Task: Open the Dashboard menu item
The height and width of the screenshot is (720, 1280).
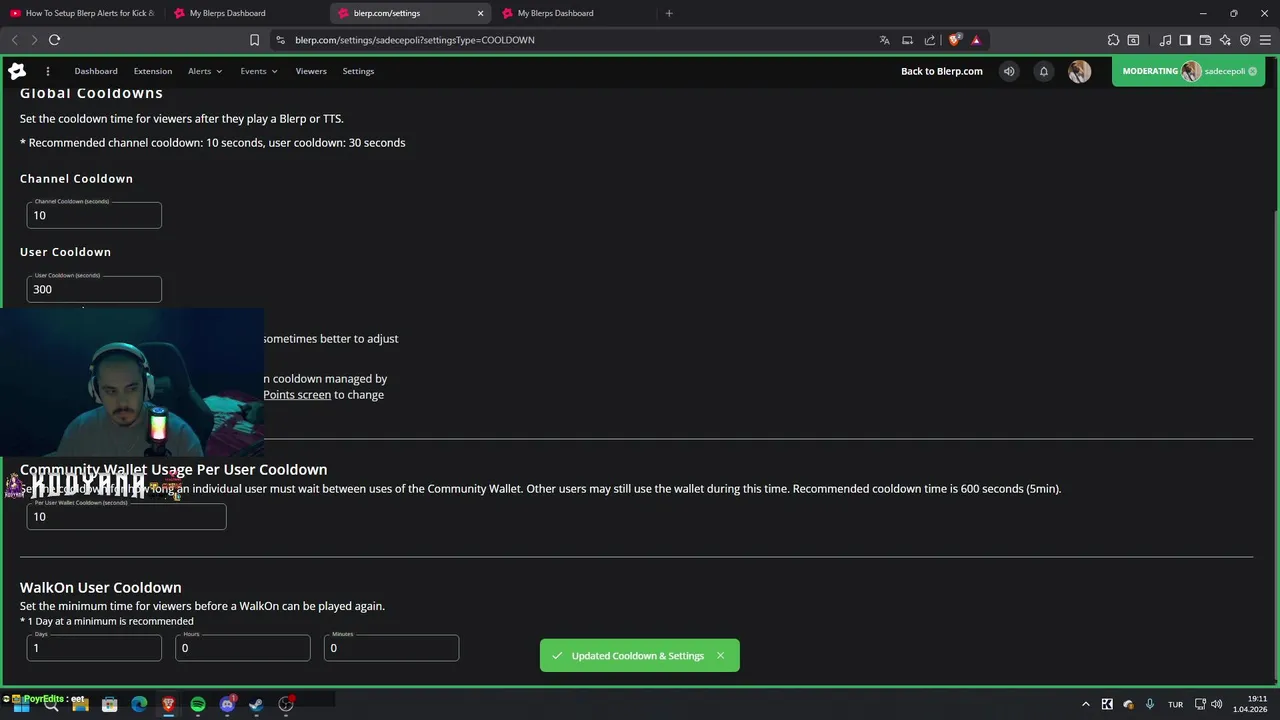Action: (96, 71)
